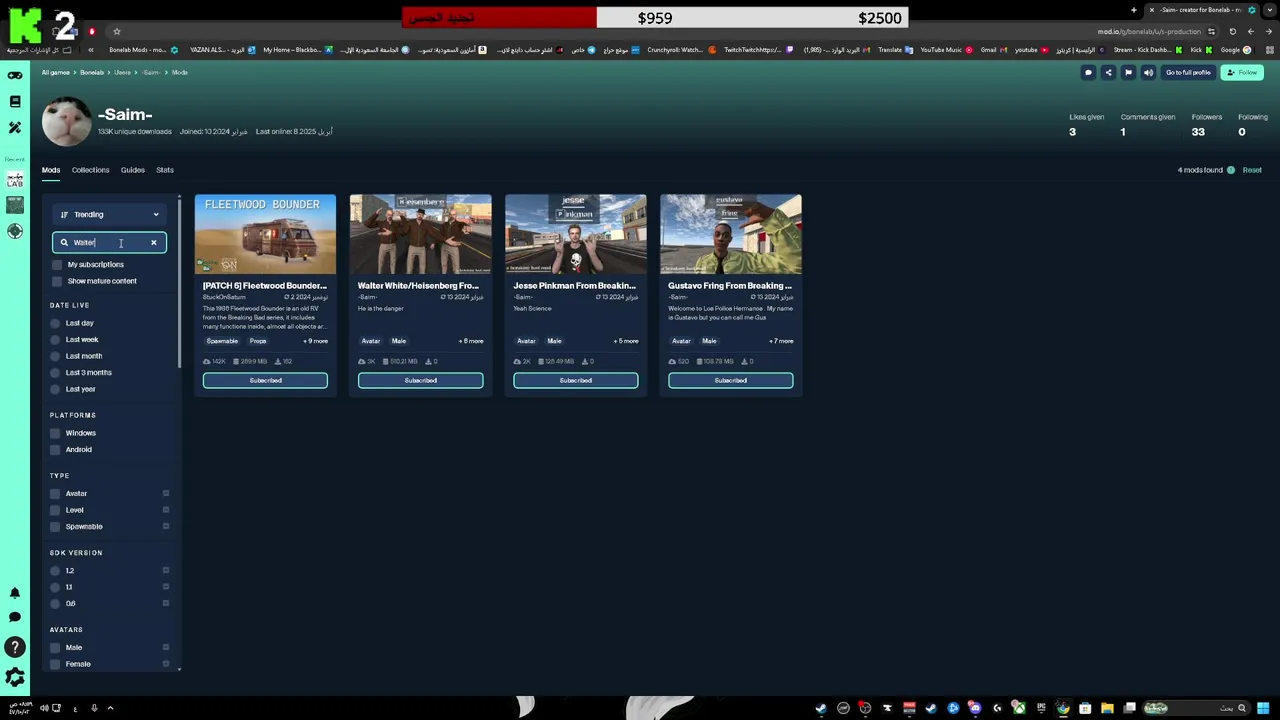Open the games controller icon in left sidebar
Screen dimensions: 1280x720
[x=15, y=75]
